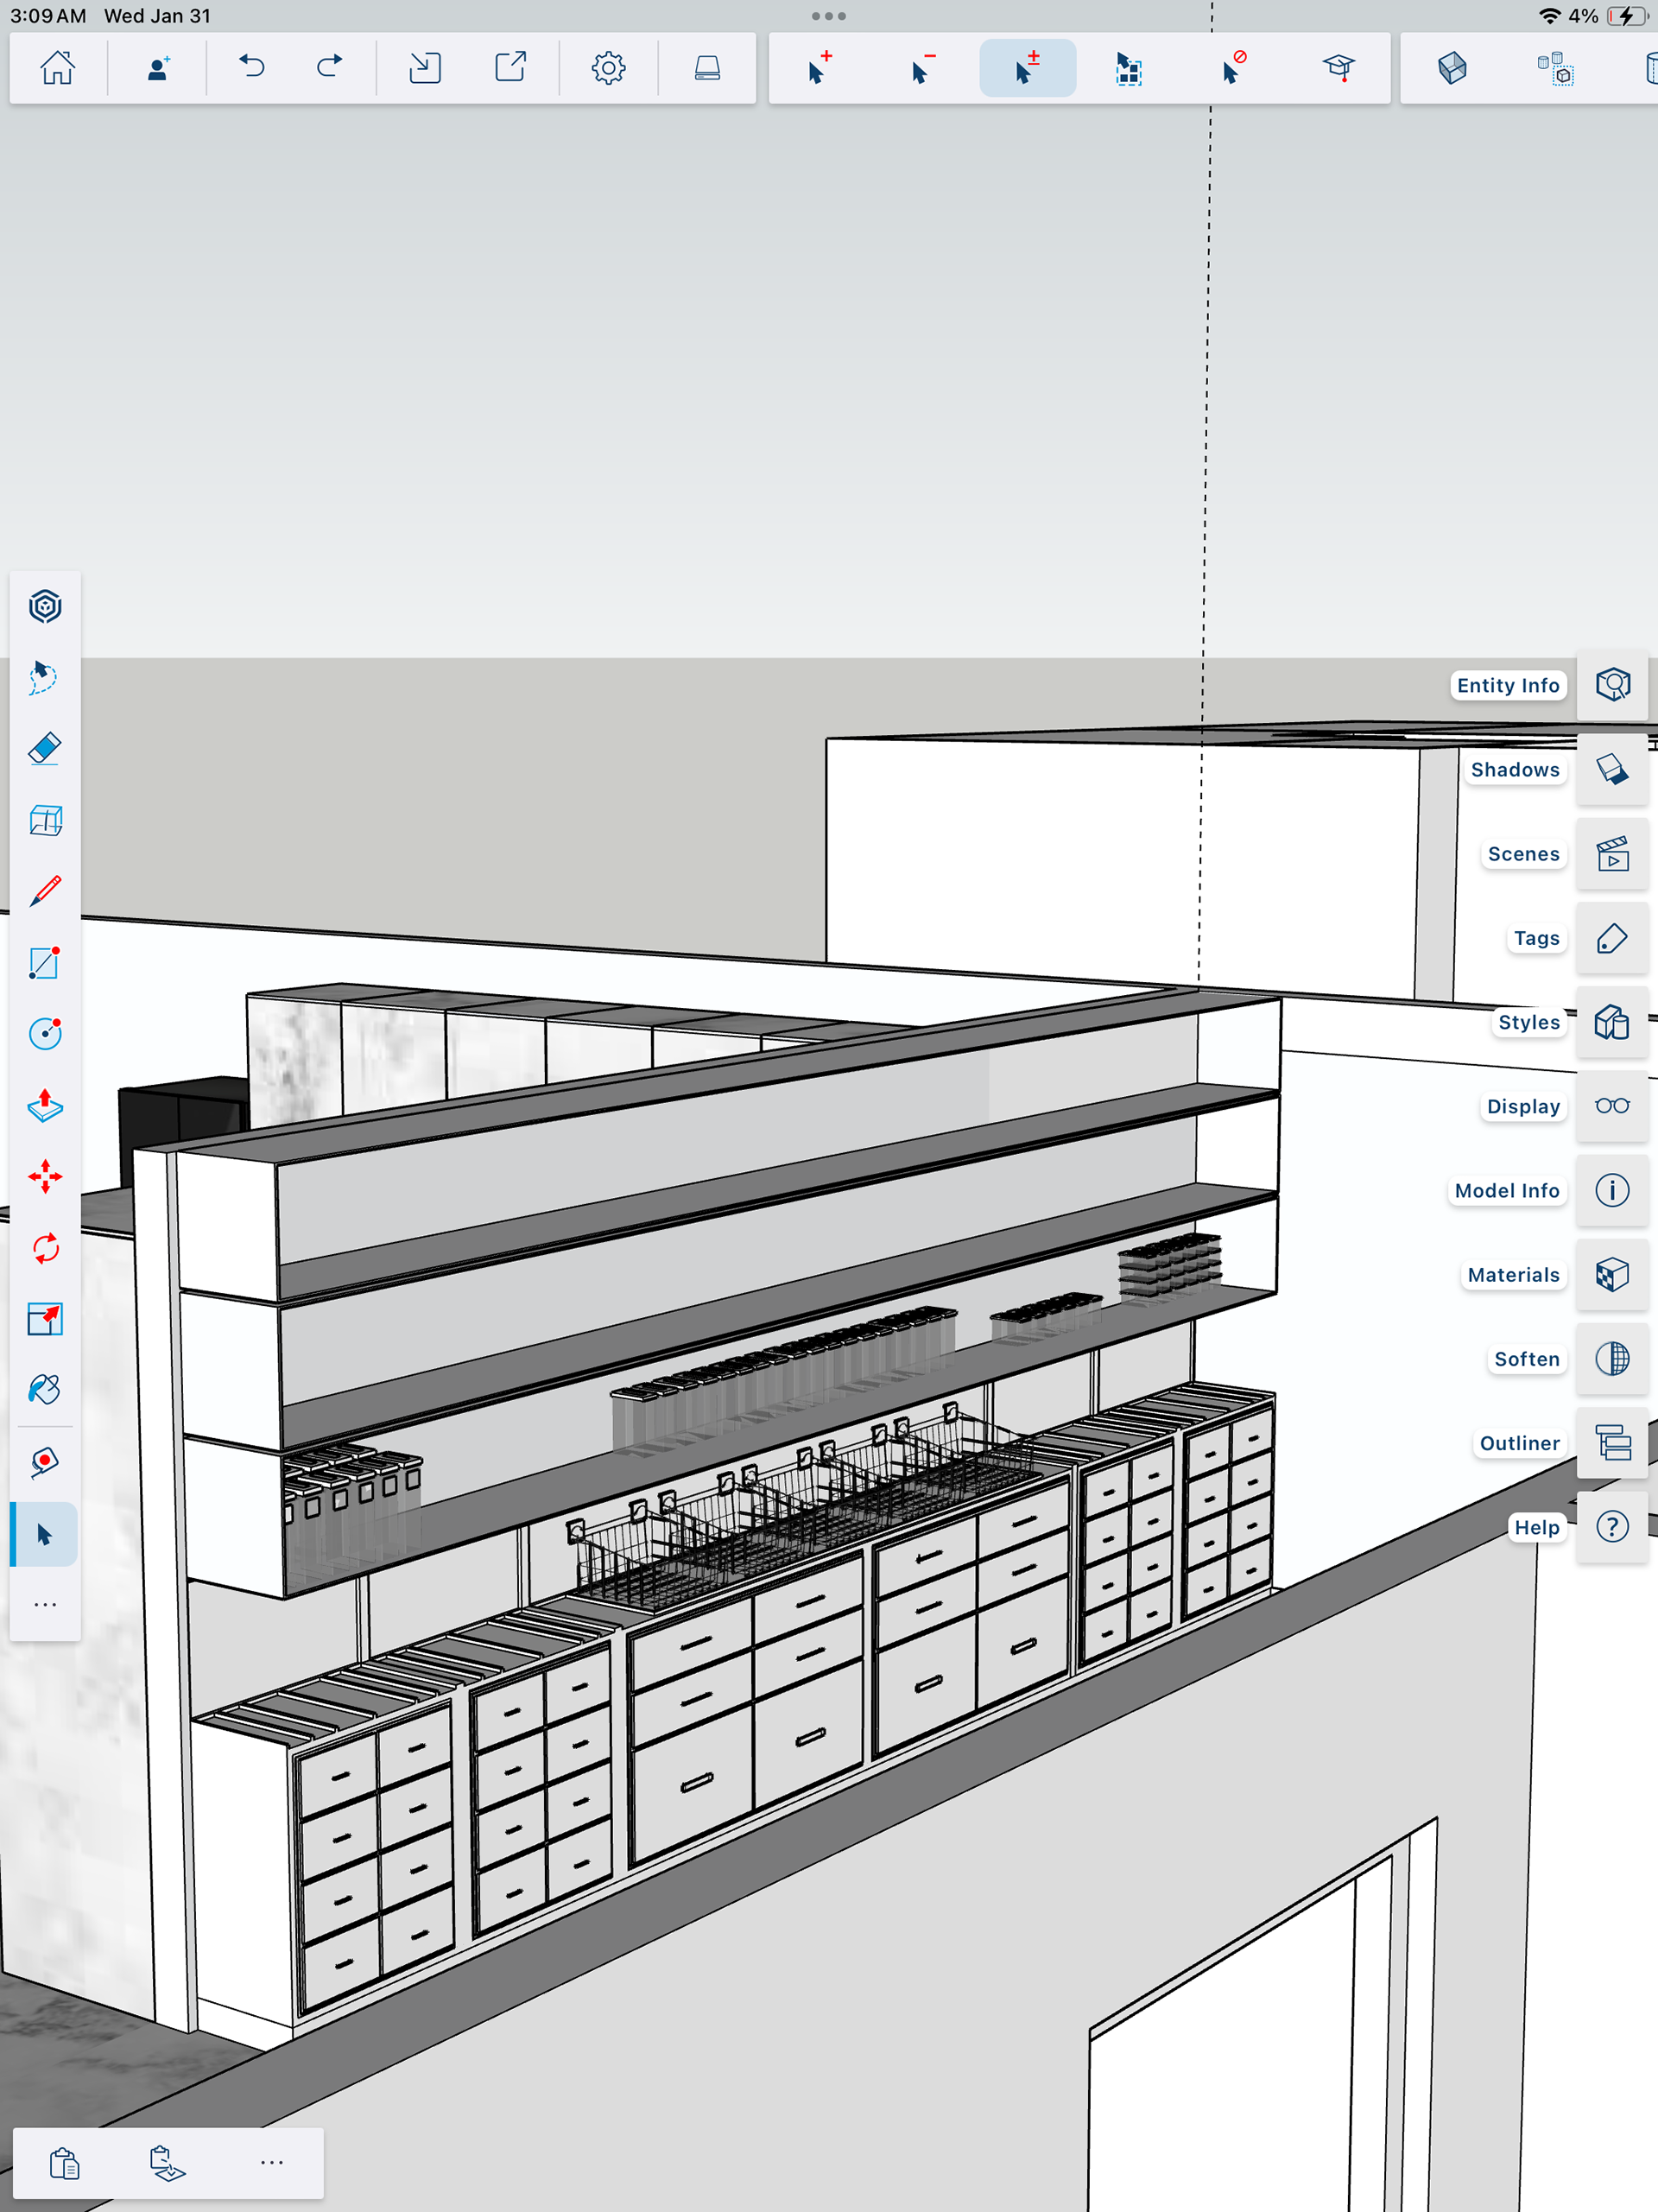
Task: Undo the last action
Action: 252,68
